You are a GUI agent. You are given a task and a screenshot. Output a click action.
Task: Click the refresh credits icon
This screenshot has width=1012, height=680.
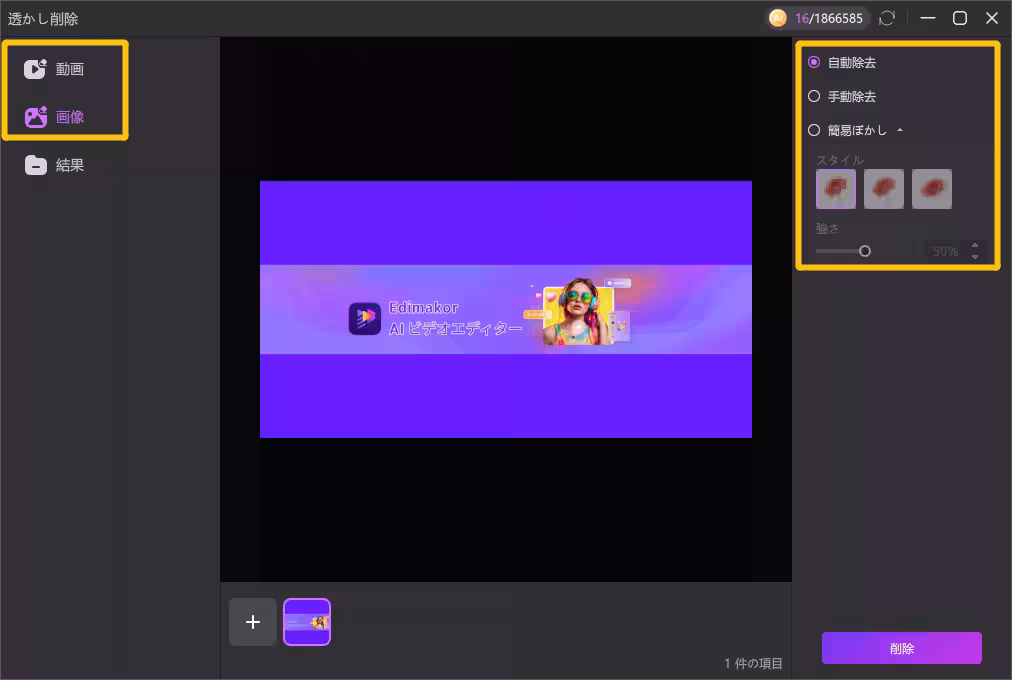coord(886,18)
